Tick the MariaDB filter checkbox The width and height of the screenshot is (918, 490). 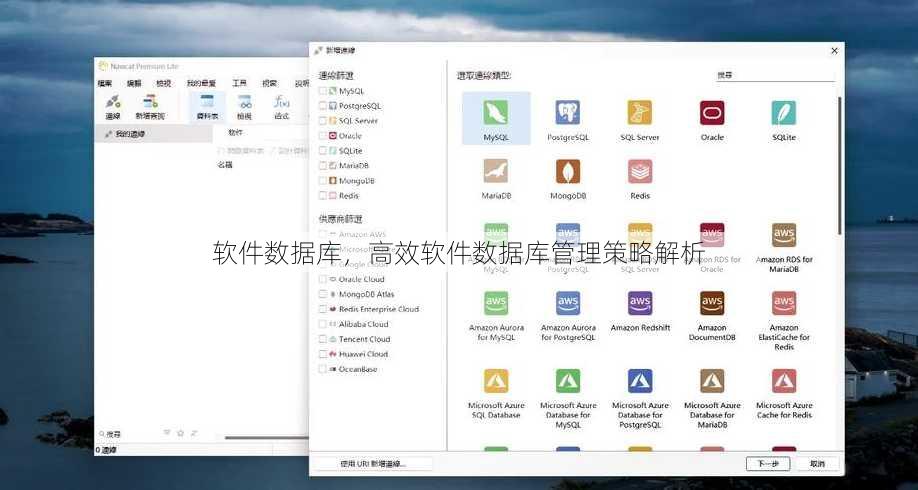tap(323, 166)
